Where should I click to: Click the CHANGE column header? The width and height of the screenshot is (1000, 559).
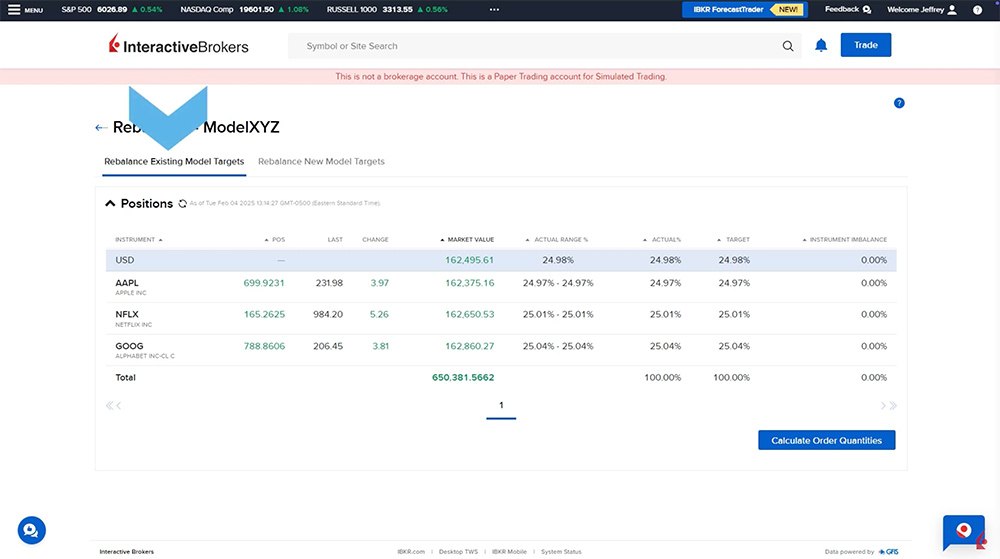375,240
